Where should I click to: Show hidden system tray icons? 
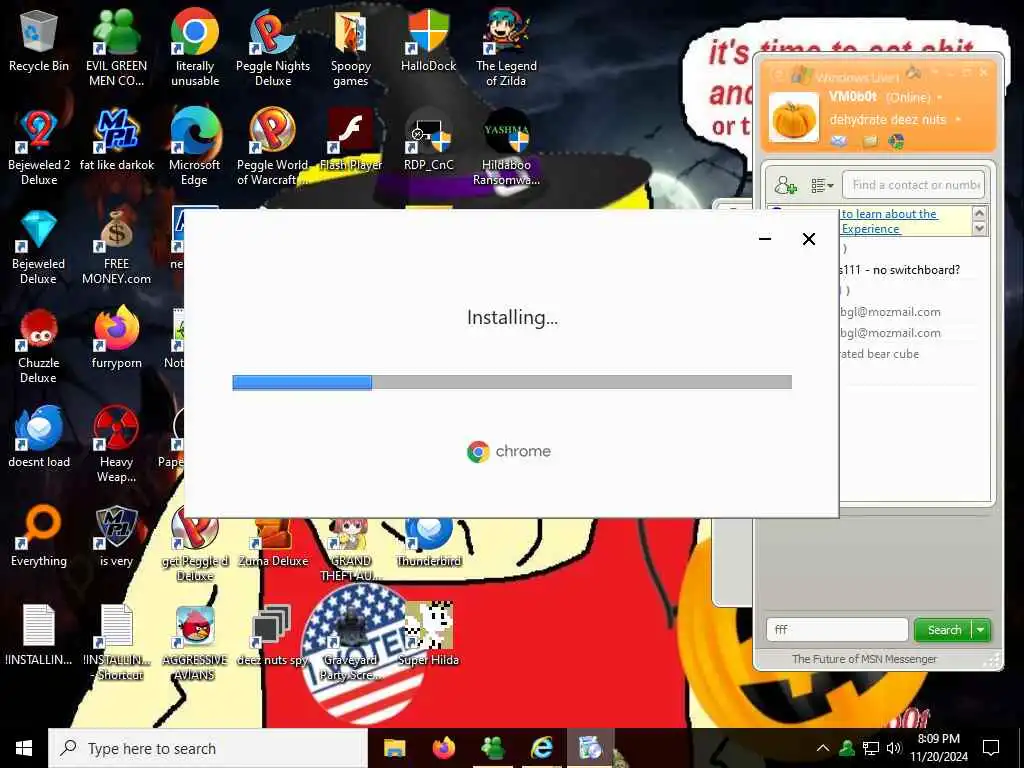pyautogui.click(x=823, y=748)
